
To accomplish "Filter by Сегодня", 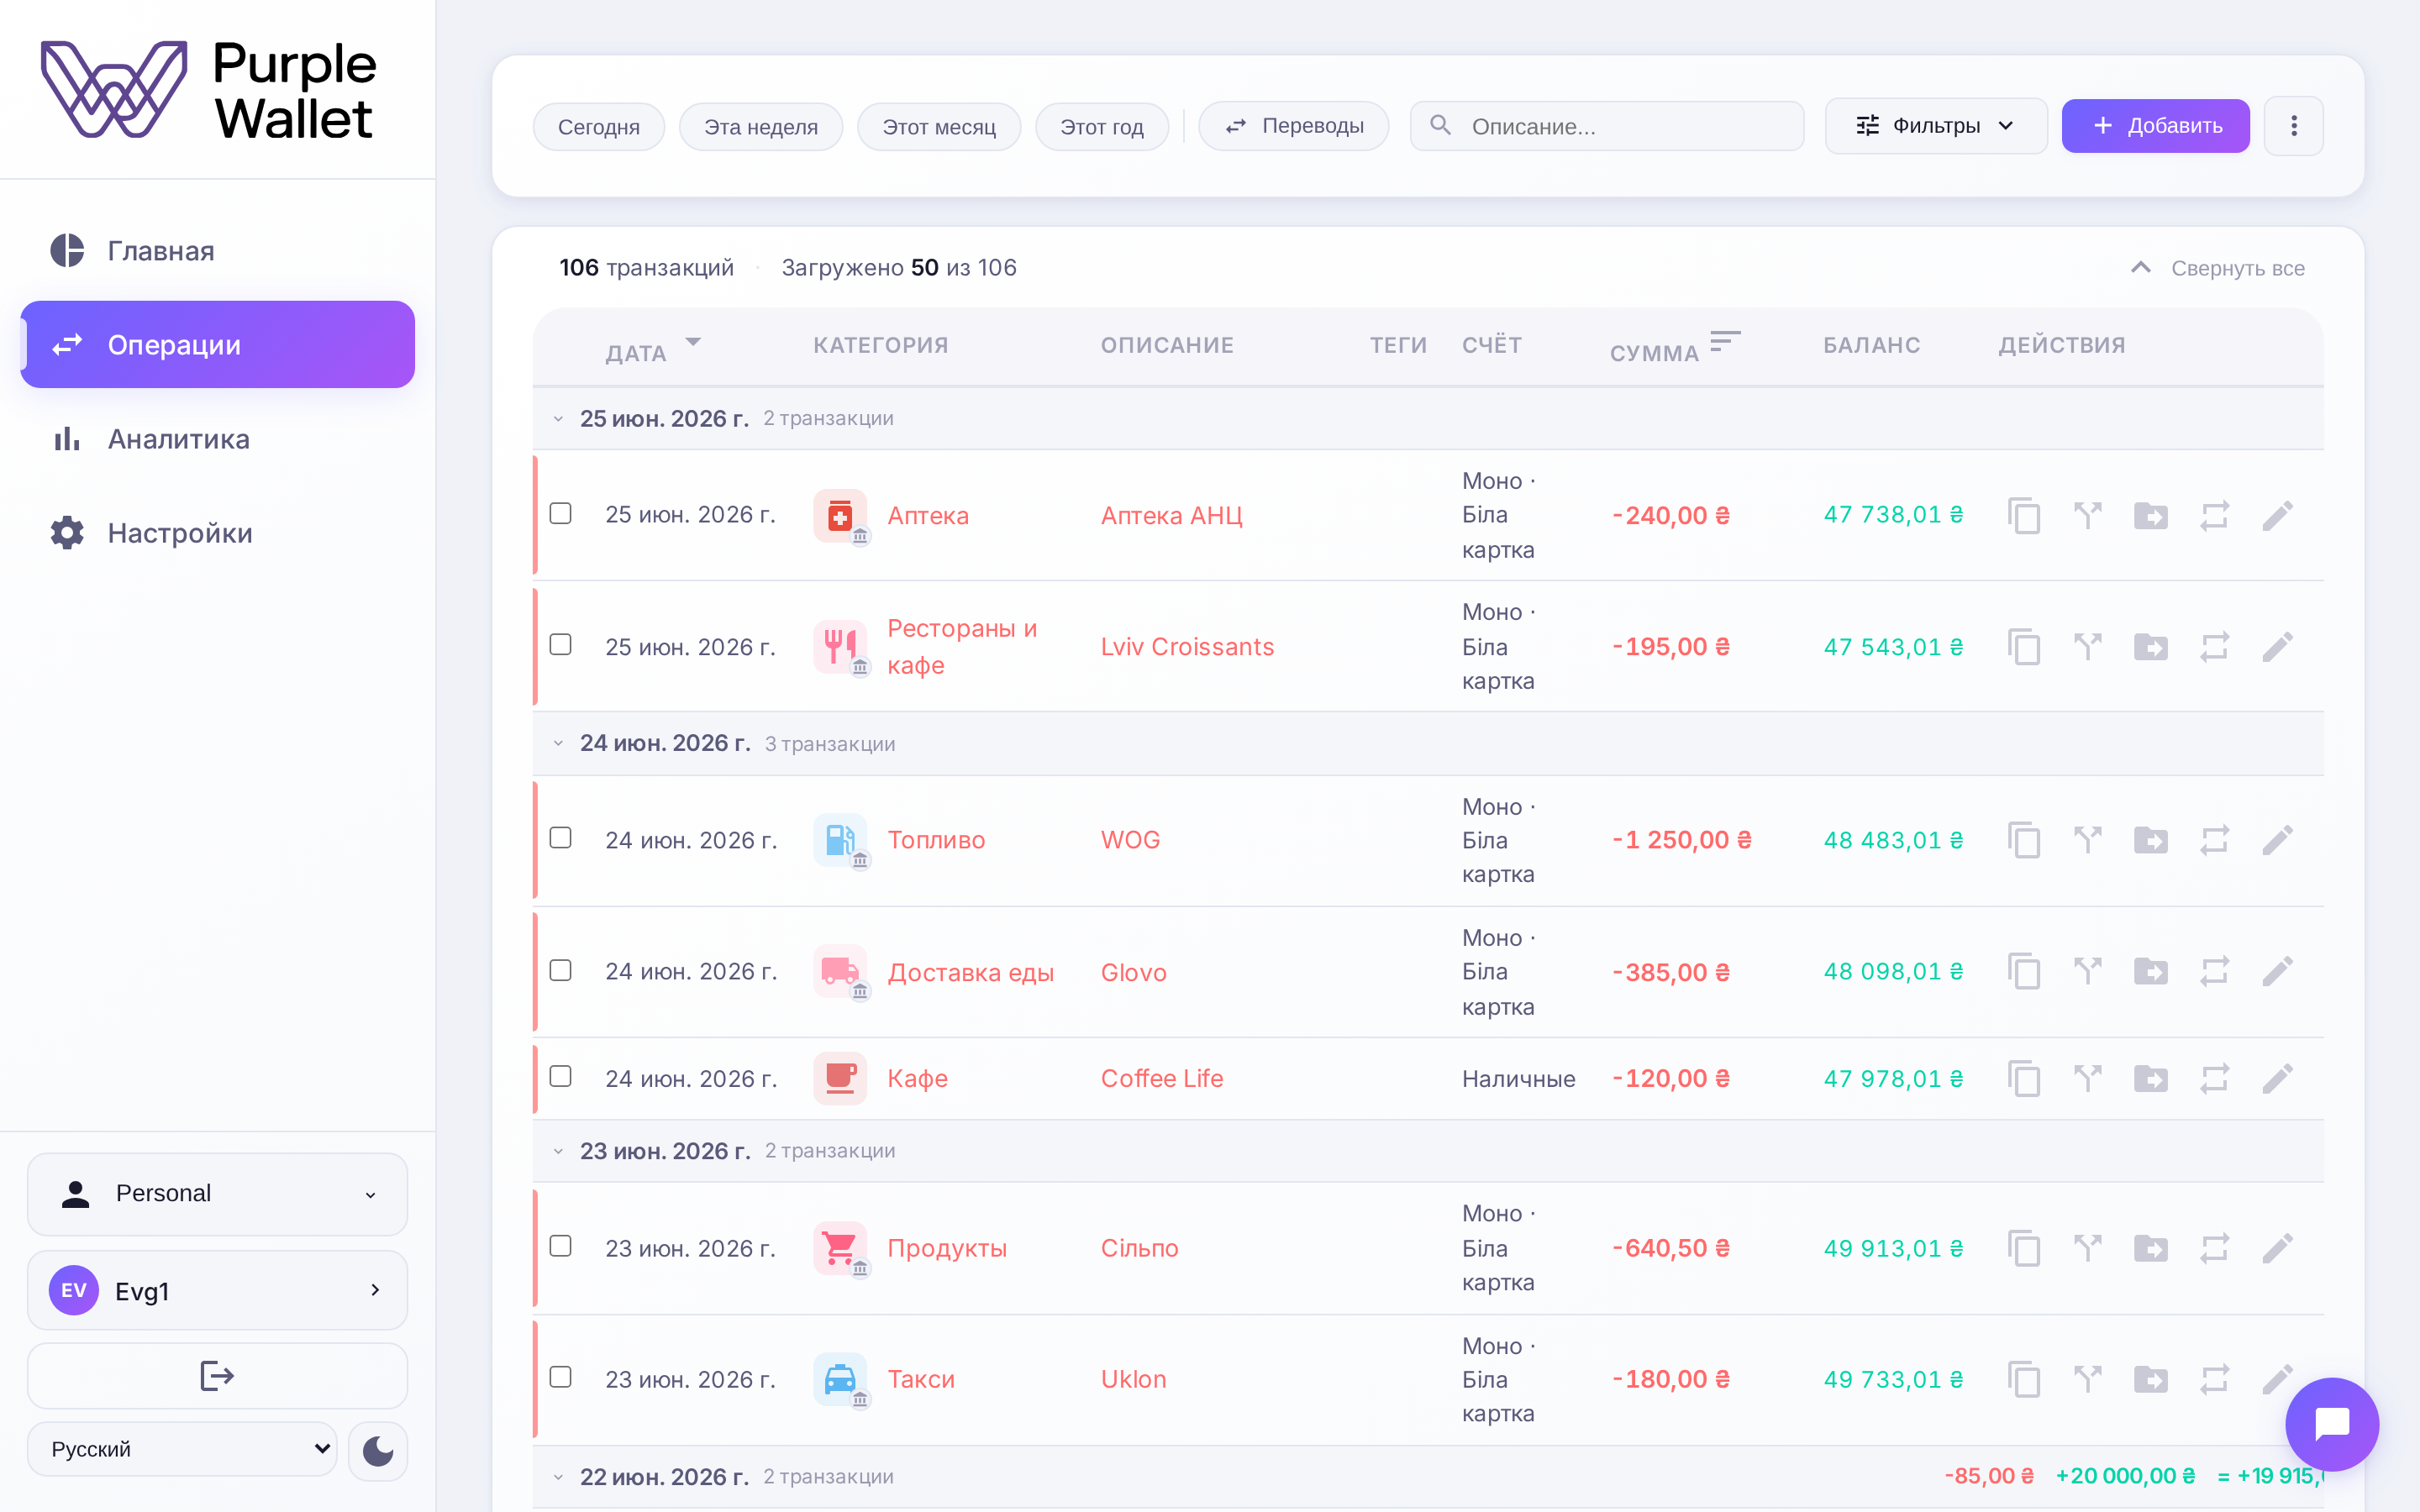I will click(599, 127).
